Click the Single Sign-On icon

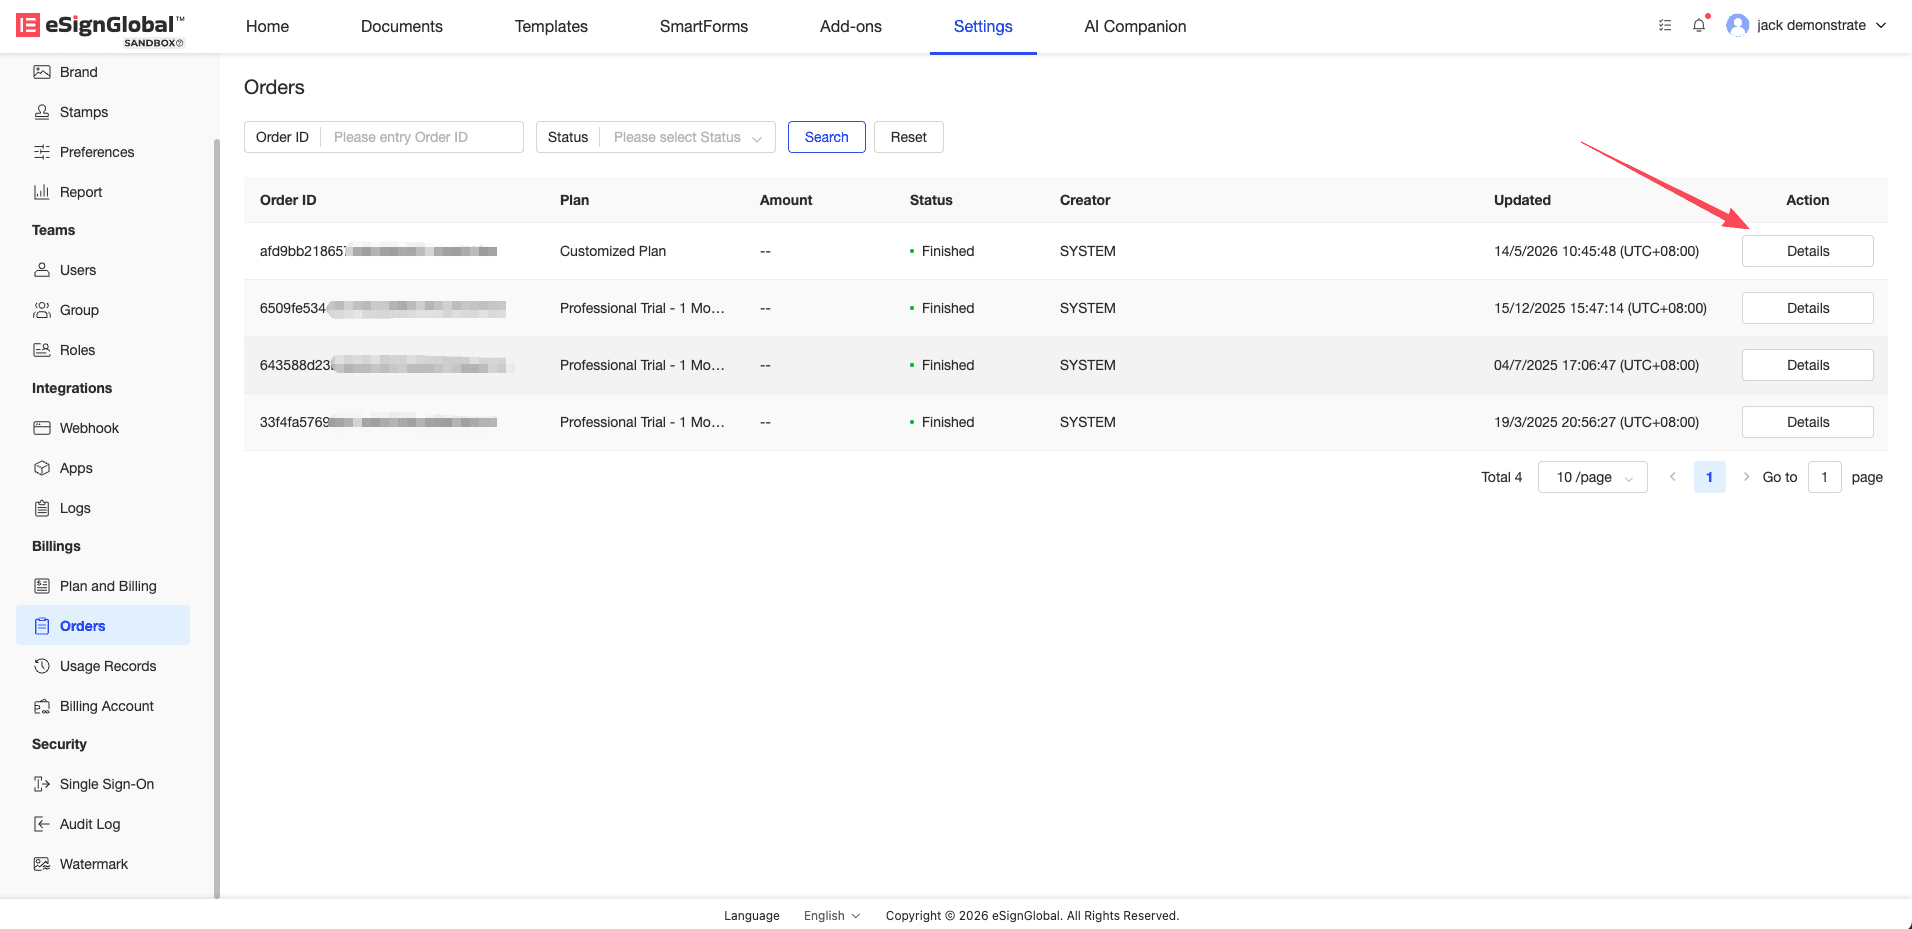coord(42,784)
